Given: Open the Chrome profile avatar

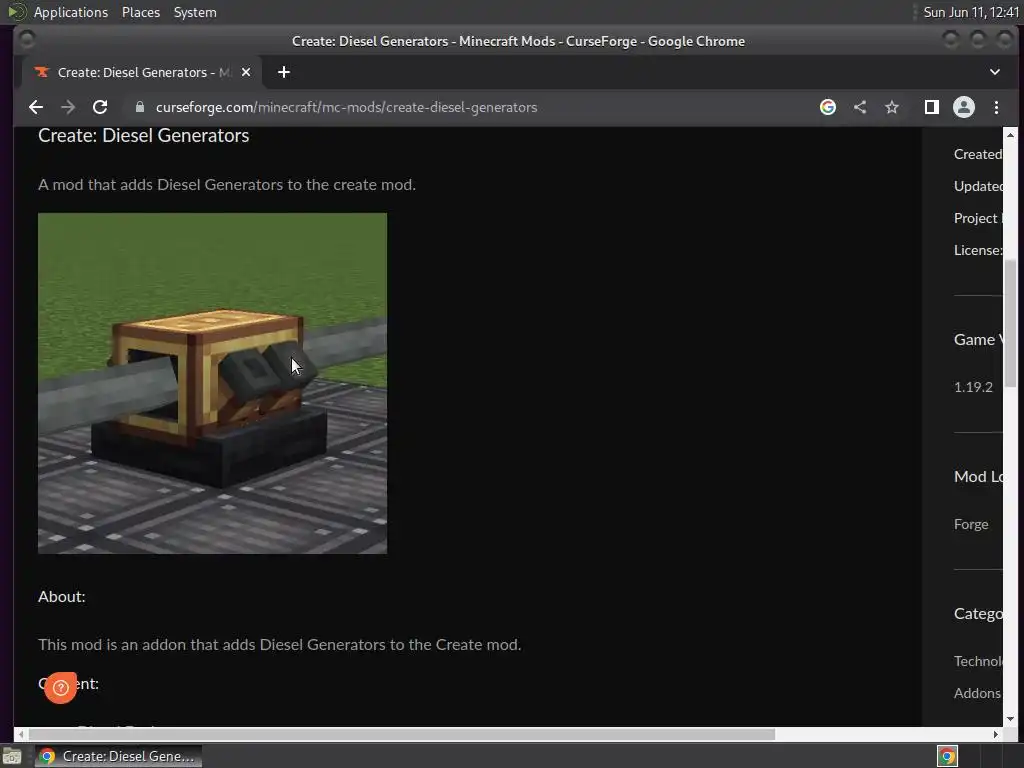Looking at the screenshot, I should pyautogui.click(x=964, y=107).
